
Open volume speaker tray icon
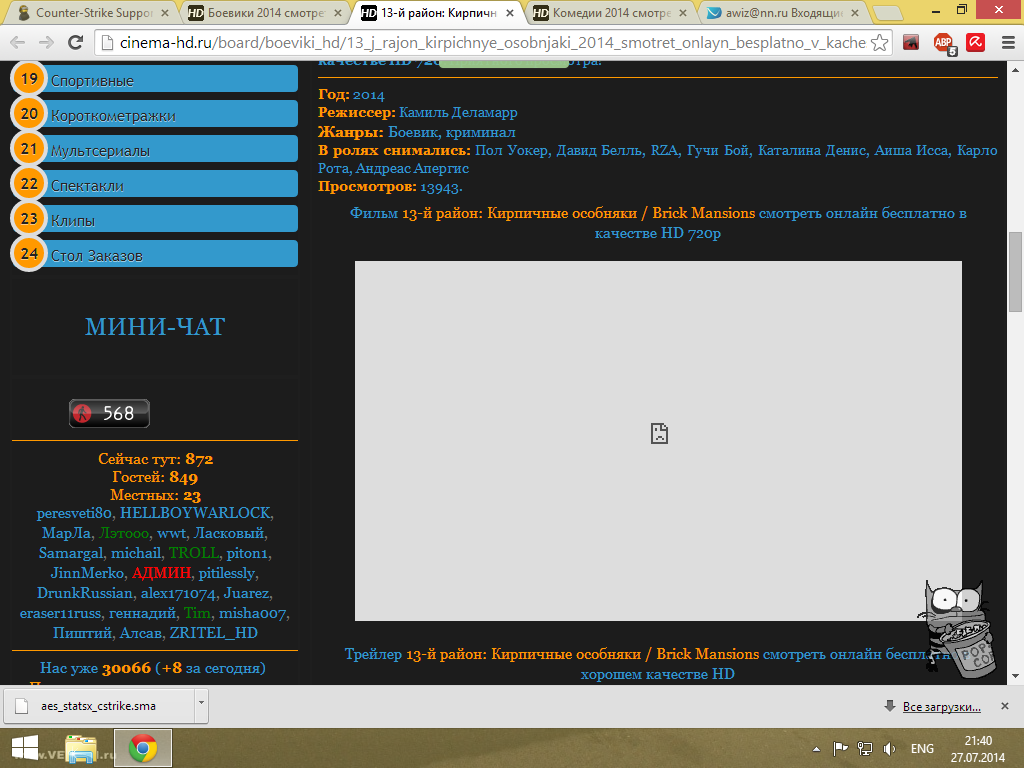[x=889, y=748]
